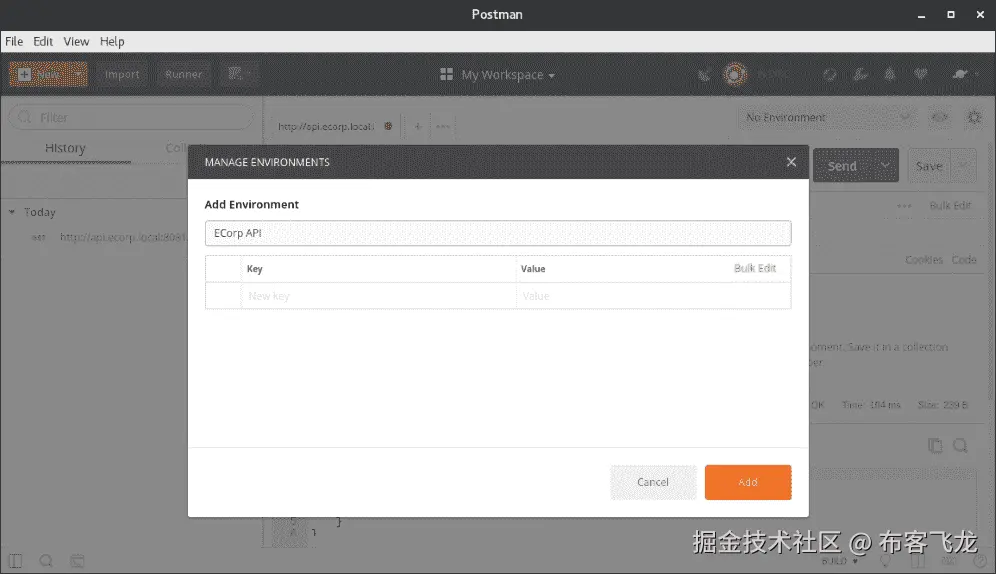Select the http://api.ecorp.local:8081 history entry
This screenshot has height=574, width=996.
(x=123, y=237)
